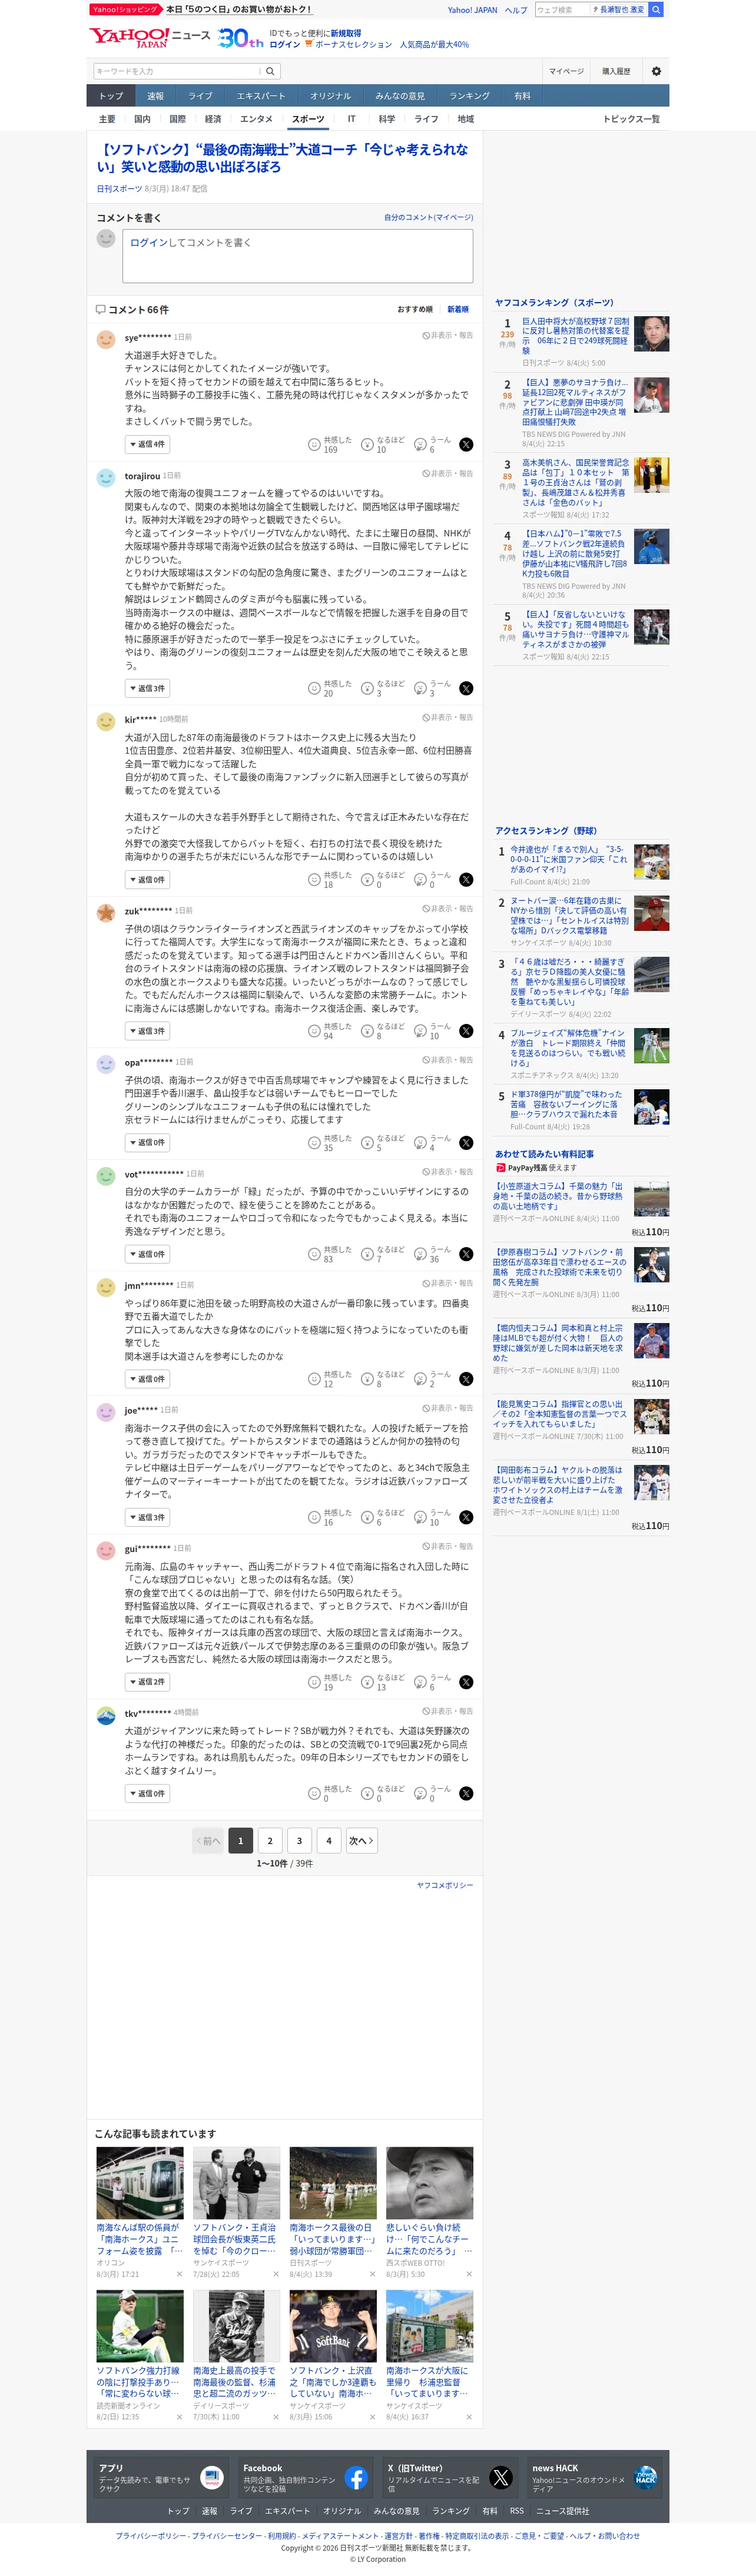
Task: Click 共感した smiley on joe's comment
Action: (x=314, y=1517)
